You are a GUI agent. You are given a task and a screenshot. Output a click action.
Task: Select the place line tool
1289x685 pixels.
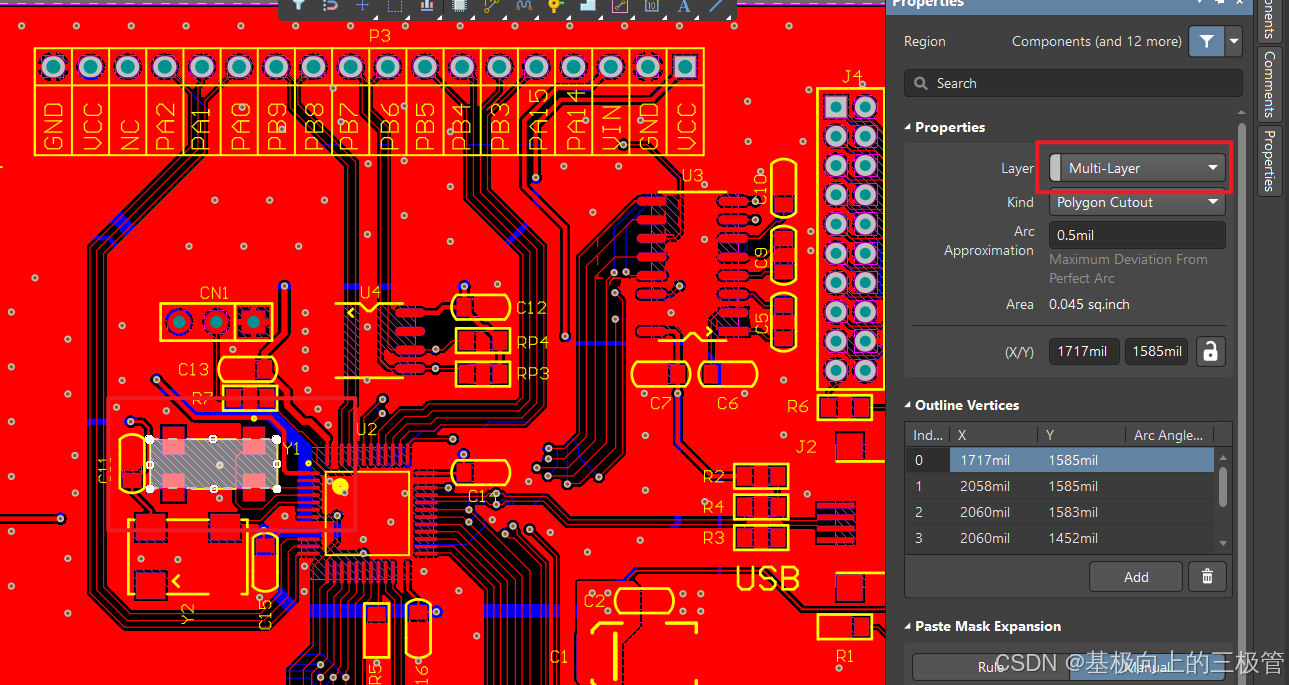click(x=716, y=5)
